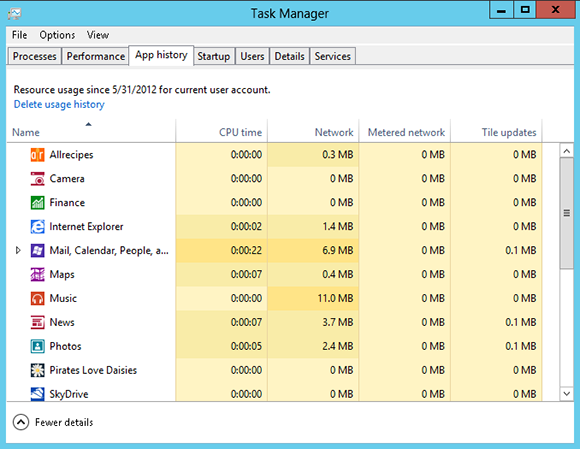Screen dimensions: 580x449
Task: Click the SkyDrive app icon
Action: pyautogui.click(x=37, y=394)
